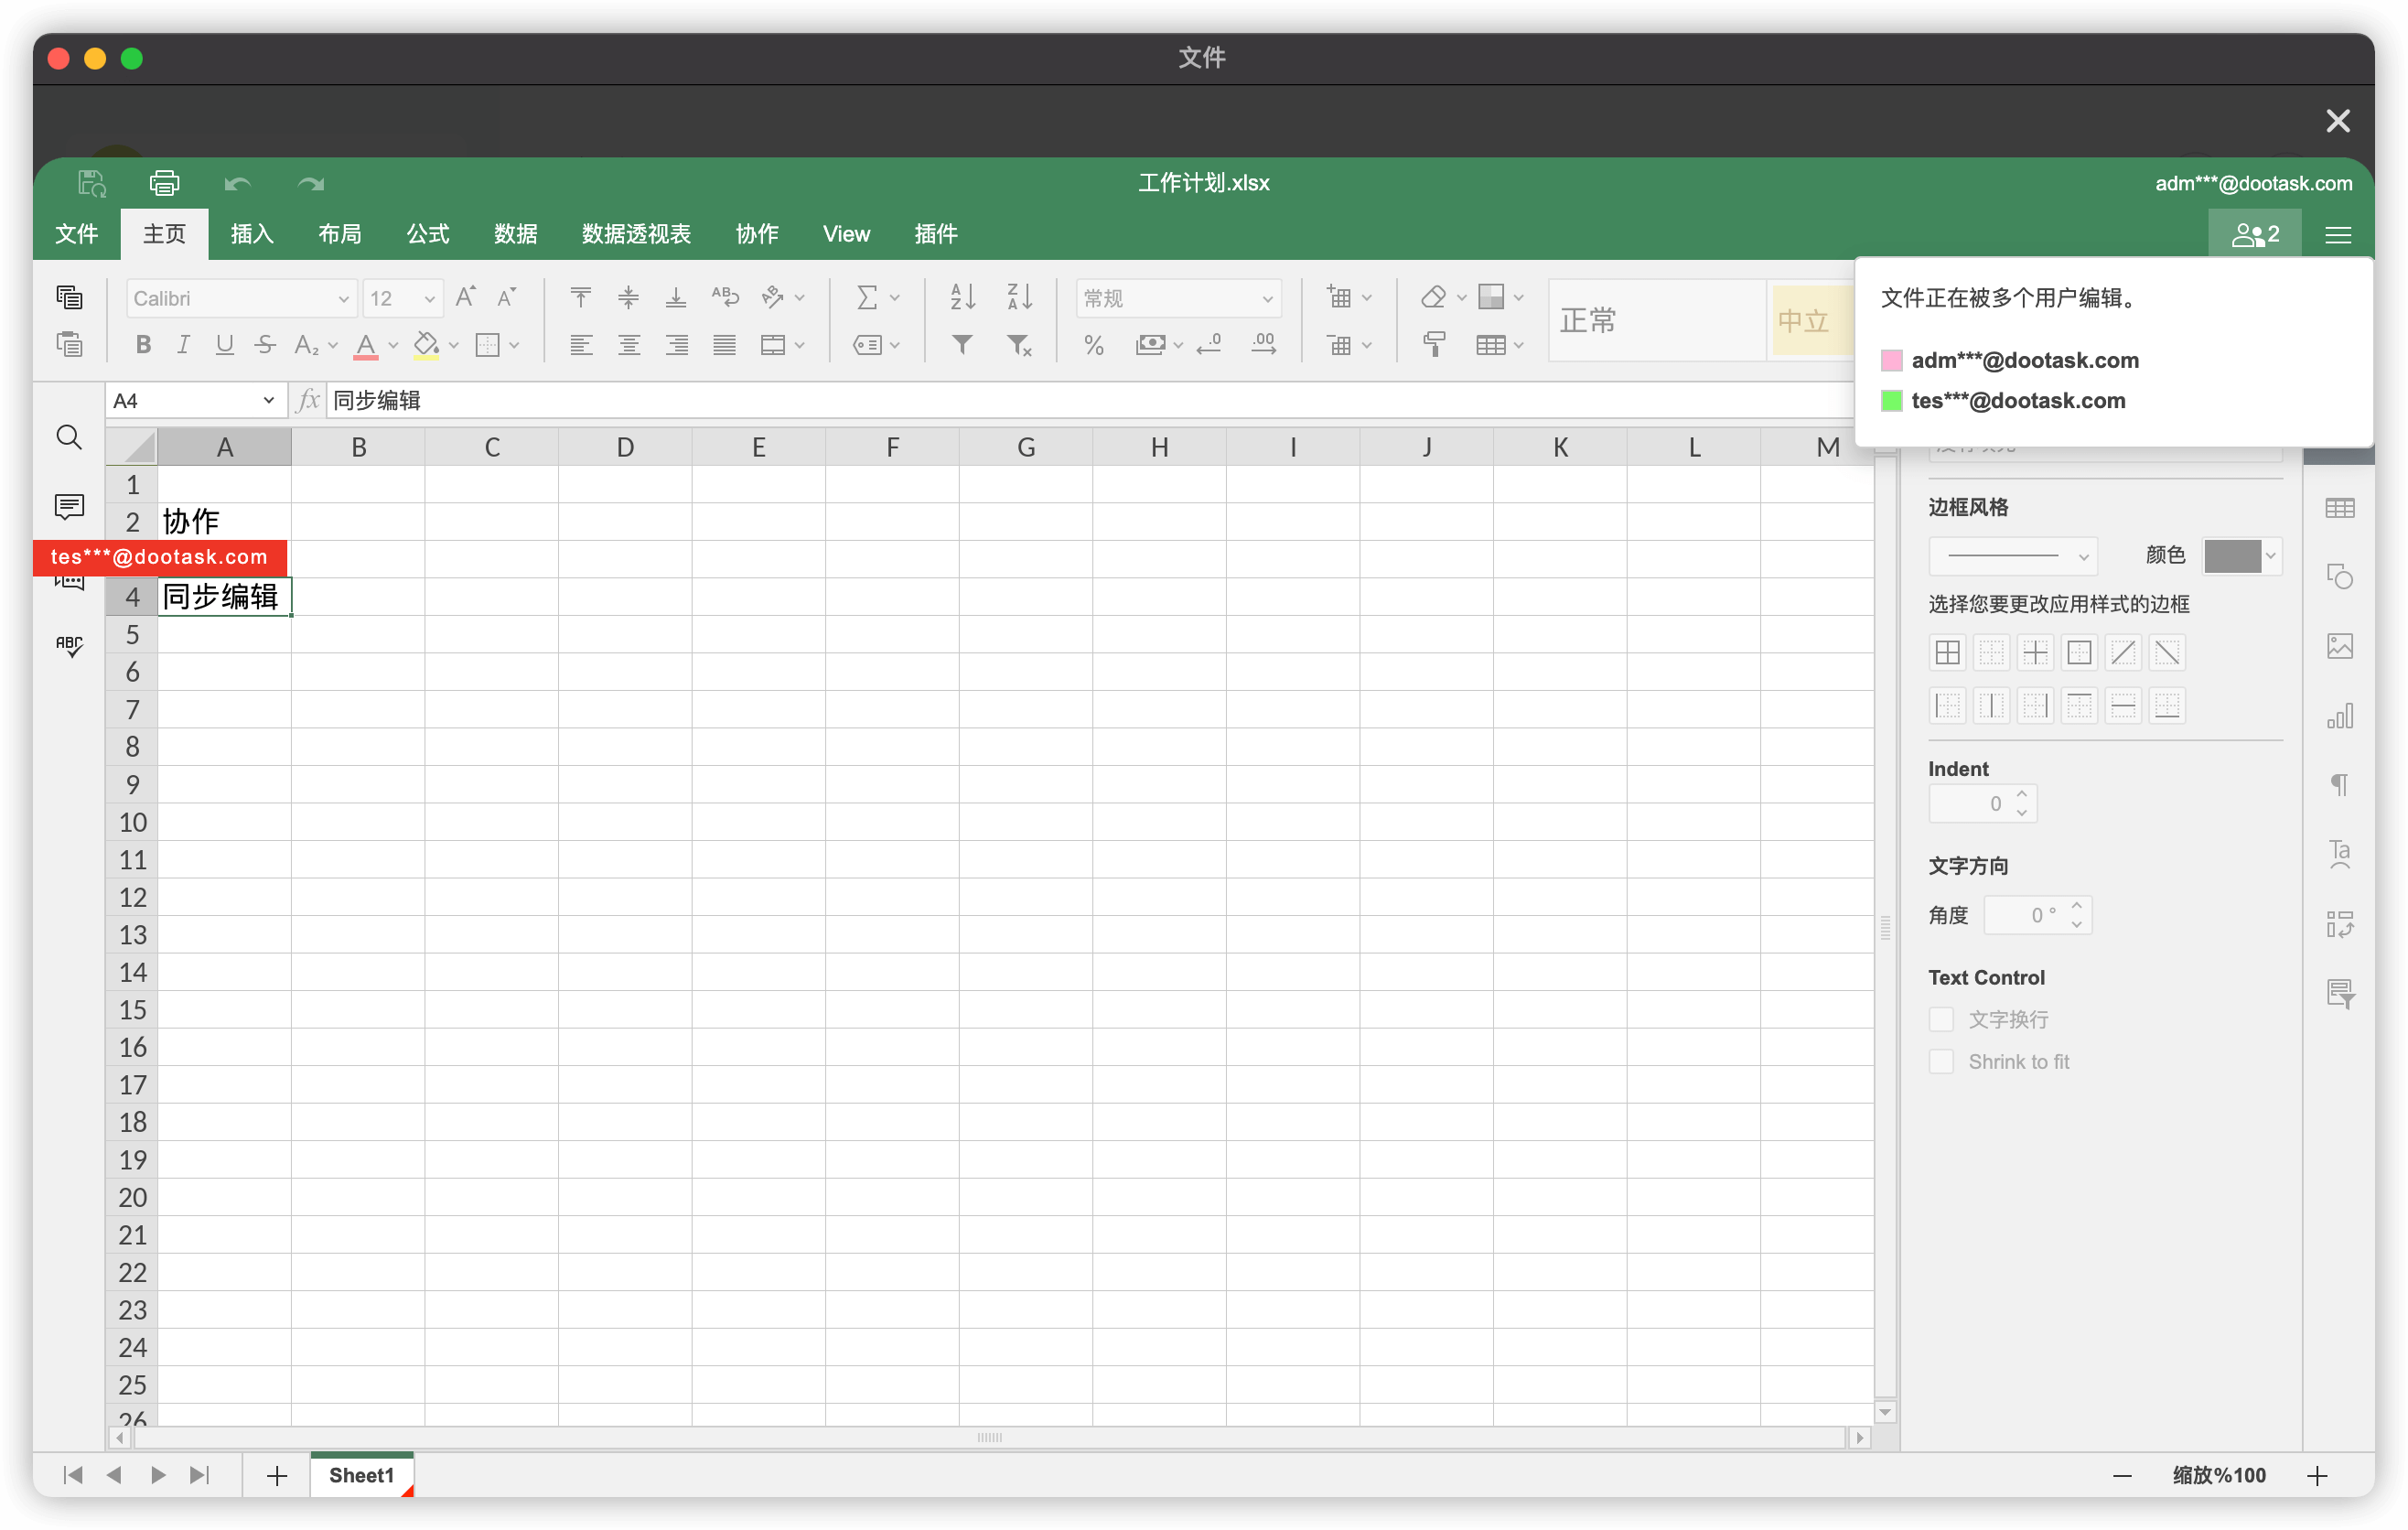The width and height of the screenshot is (2408, 1530).
Task: Open fill color dropdown arrow
Action: point(454,345)
